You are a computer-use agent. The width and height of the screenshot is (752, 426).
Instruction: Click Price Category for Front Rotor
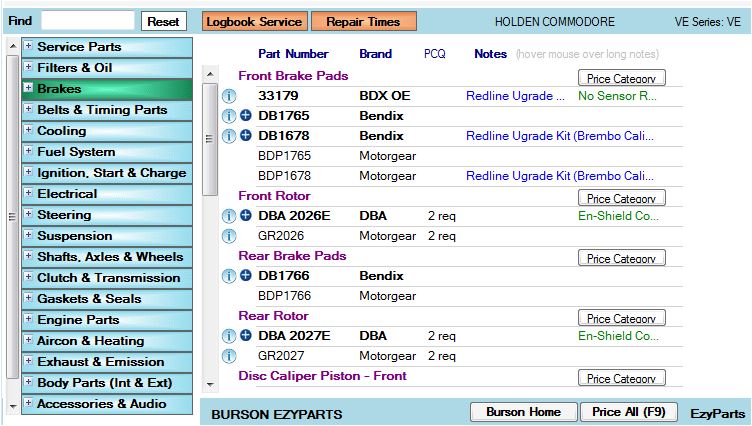coord(622,198)
